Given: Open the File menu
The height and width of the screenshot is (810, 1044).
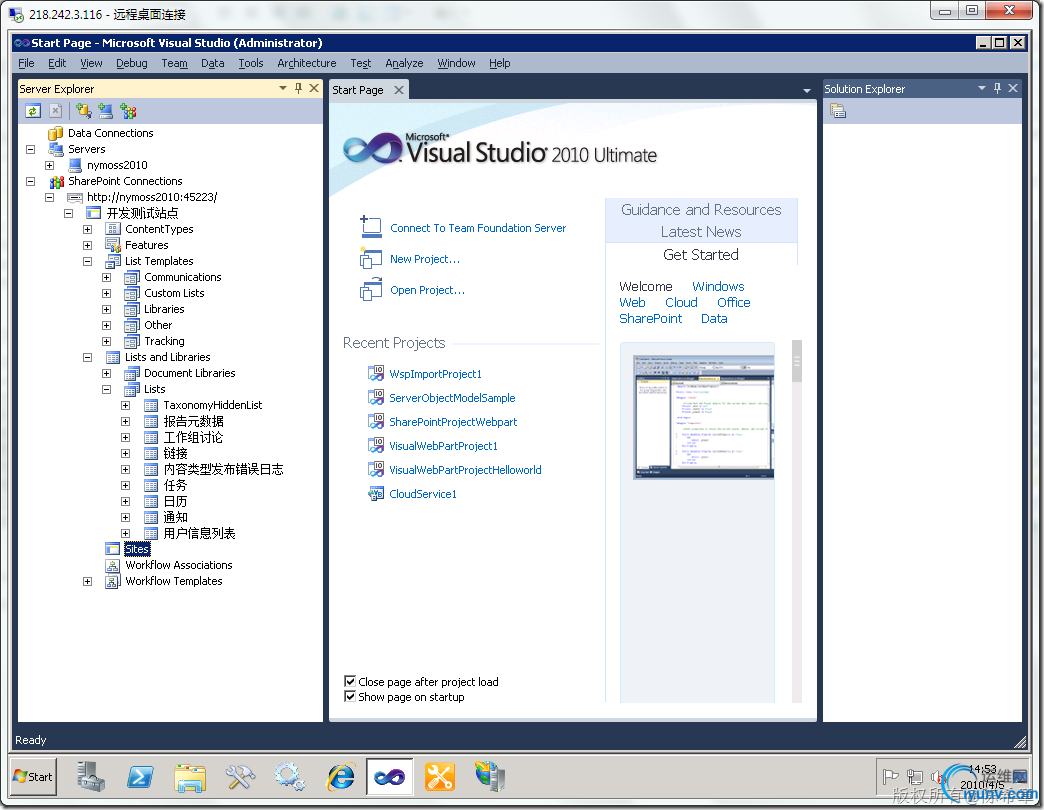Looking at the screenshot, I should [27, 63].
